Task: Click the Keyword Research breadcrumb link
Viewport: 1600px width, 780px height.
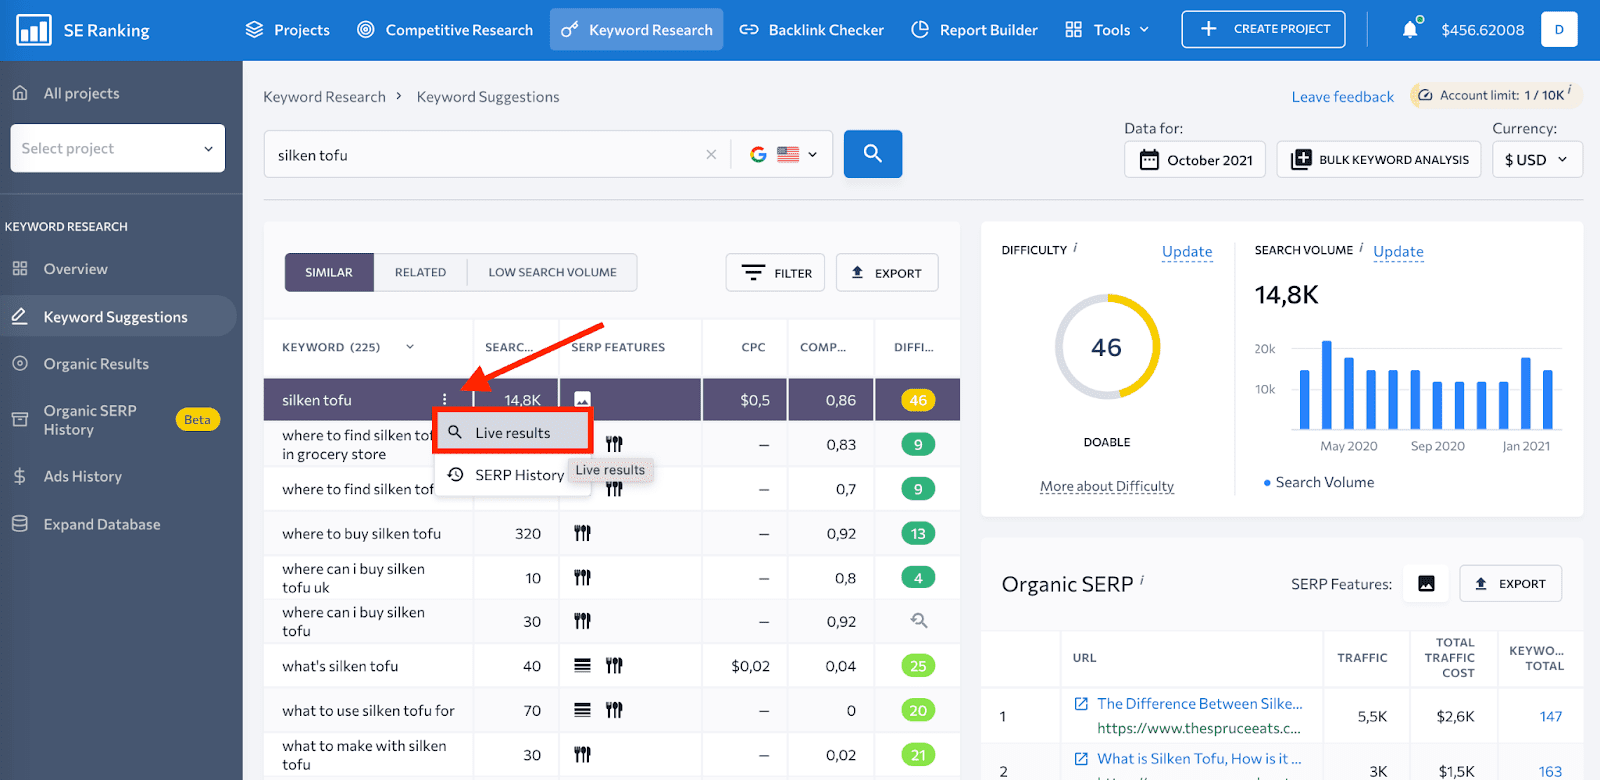Action: [324, 97]
